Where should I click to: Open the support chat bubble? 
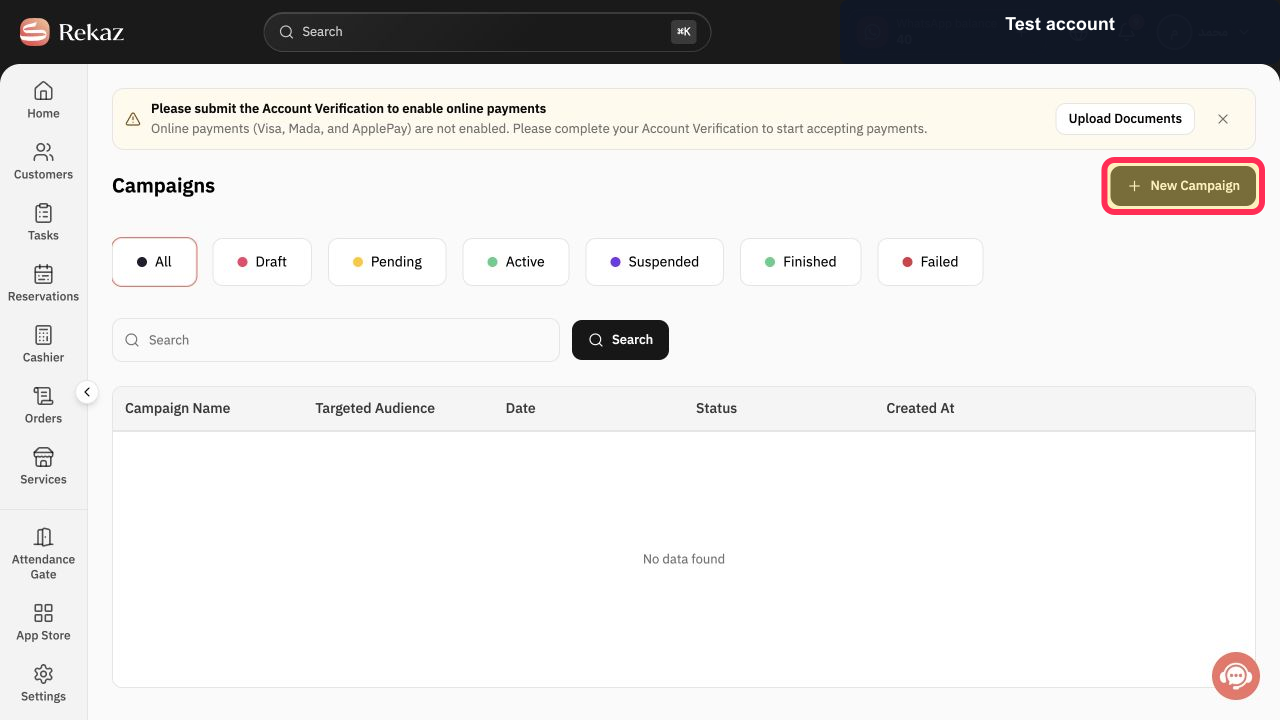coord(1236,676)
